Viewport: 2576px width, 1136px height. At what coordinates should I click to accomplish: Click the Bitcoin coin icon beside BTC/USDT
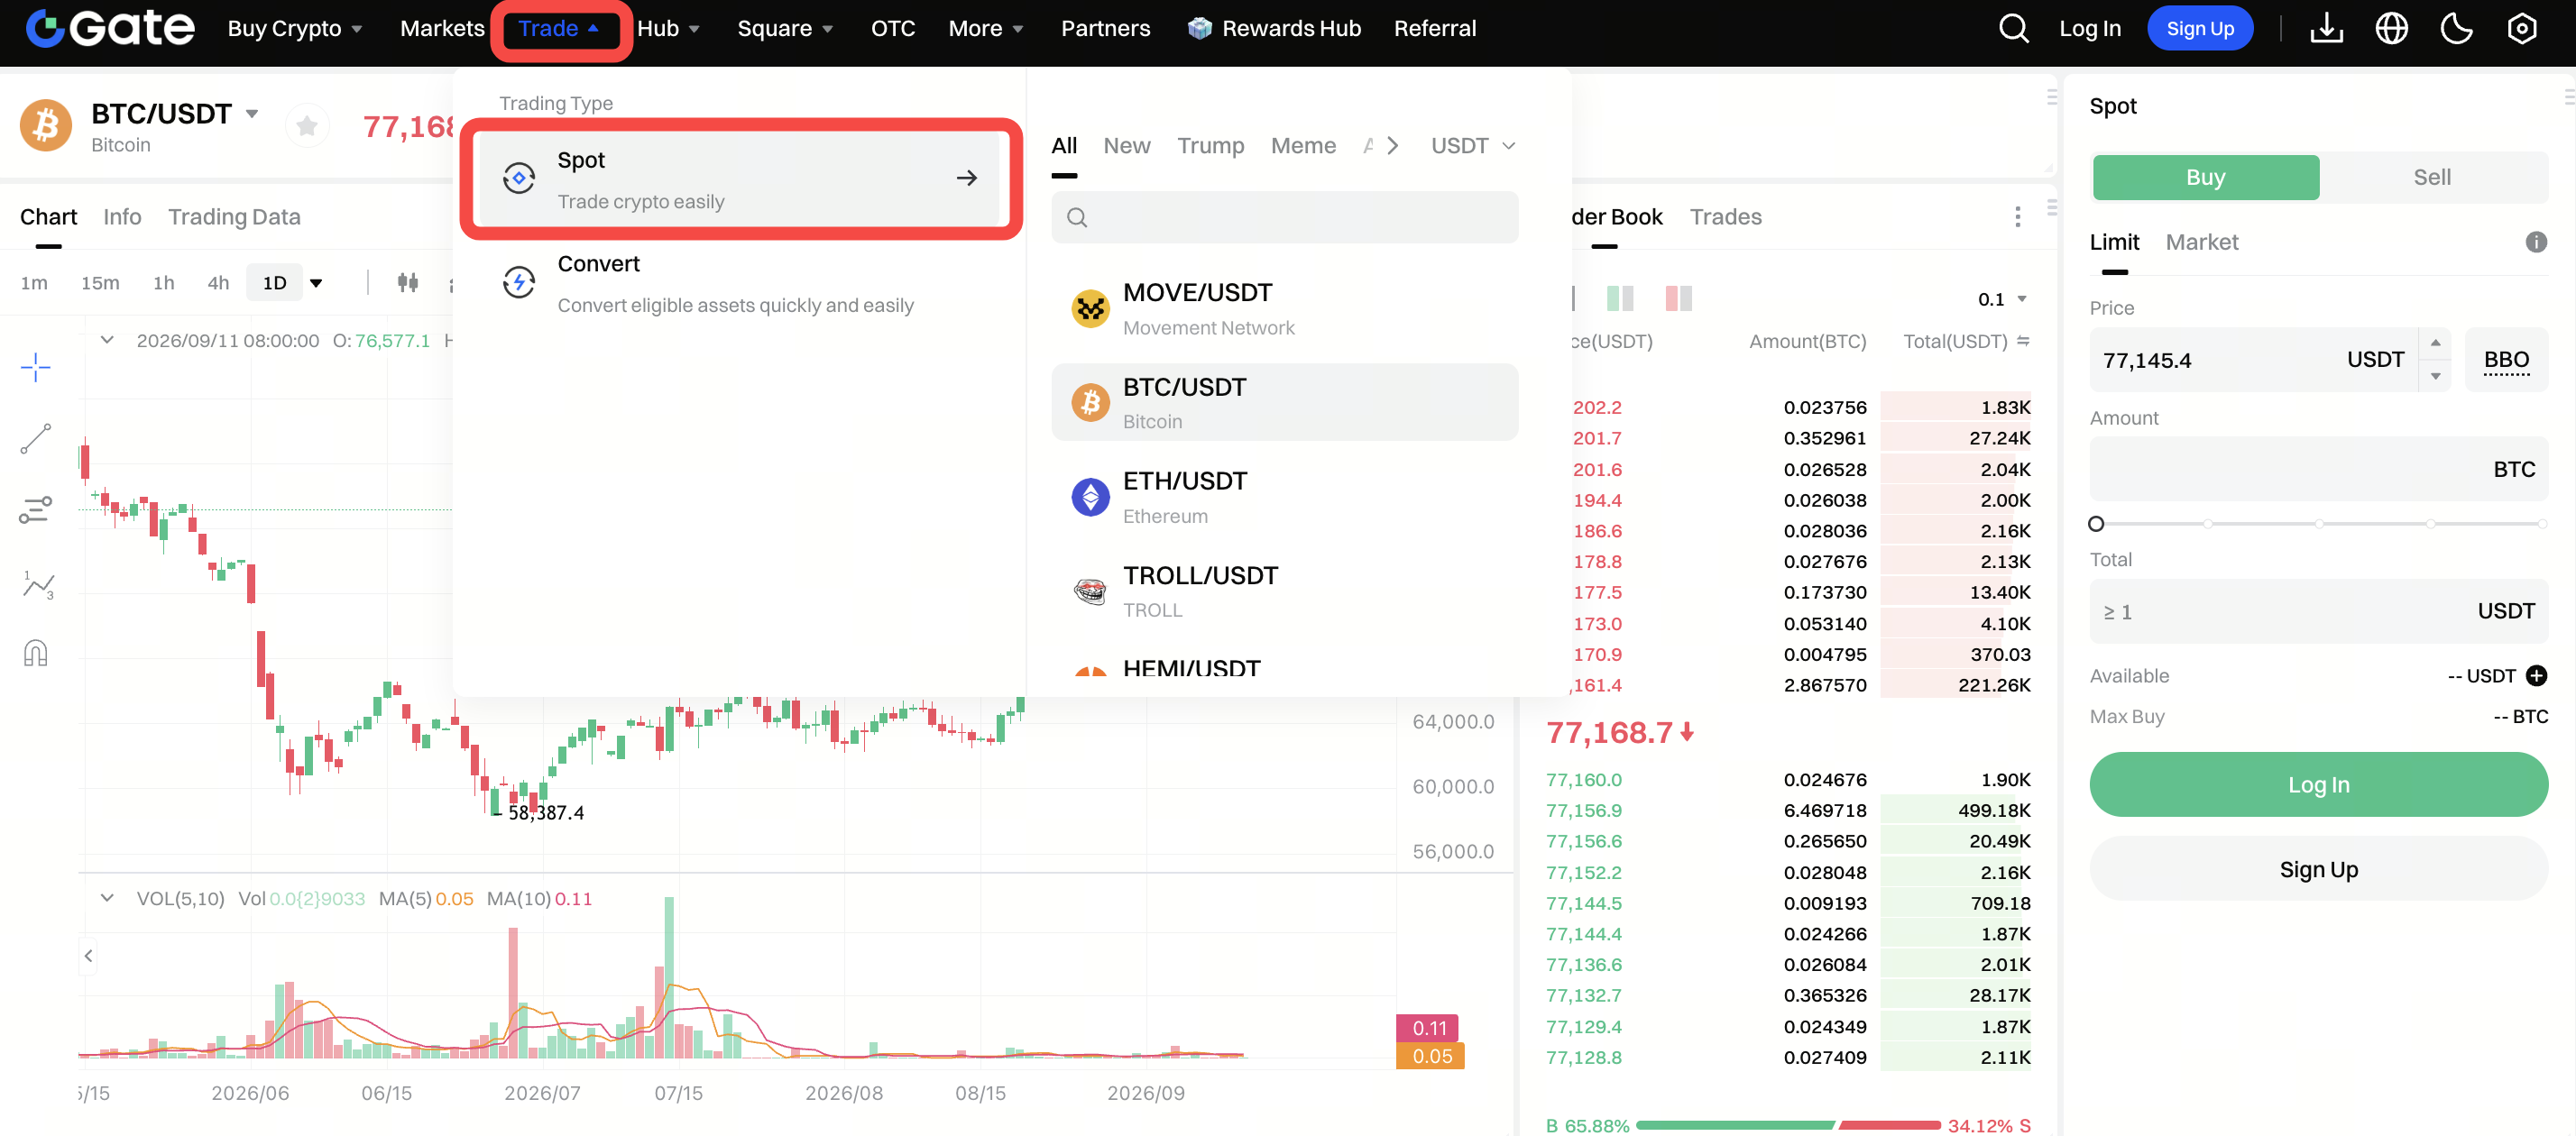(45, 126)
